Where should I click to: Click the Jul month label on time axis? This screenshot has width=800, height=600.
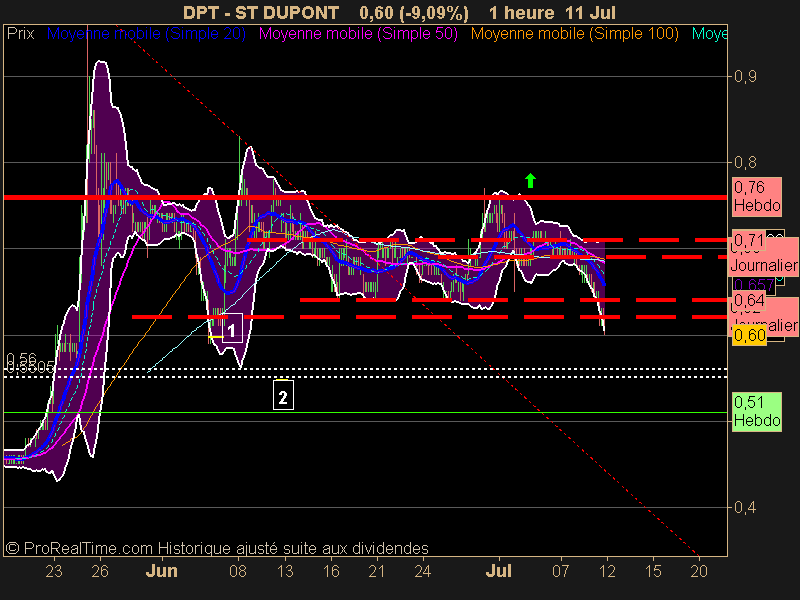coord(498,570)
